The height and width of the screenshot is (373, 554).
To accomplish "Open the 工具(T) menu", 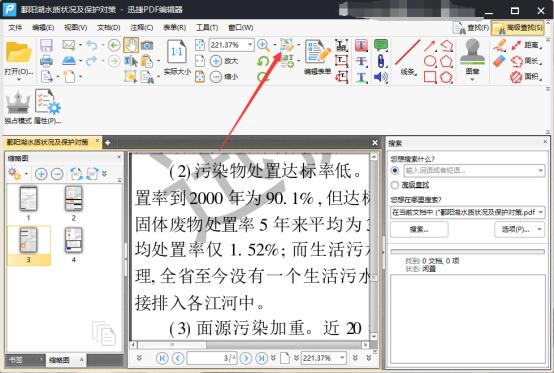I will click(x=207, y=28).
